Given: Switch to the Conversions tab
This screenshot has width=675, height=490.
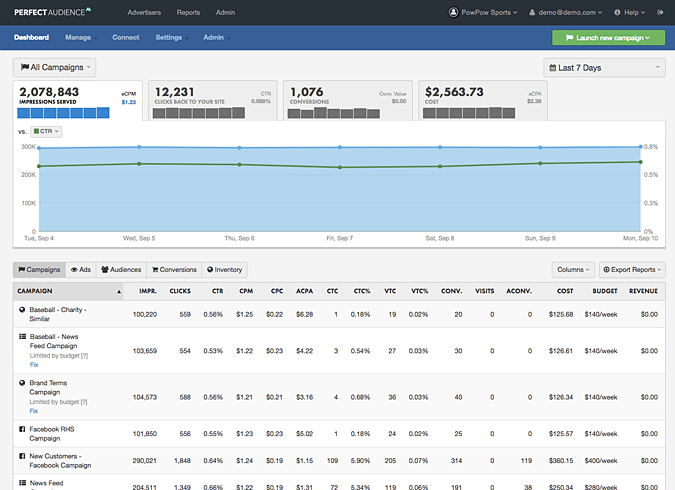Looking at the screenshot, I should (x=174, y=270).
